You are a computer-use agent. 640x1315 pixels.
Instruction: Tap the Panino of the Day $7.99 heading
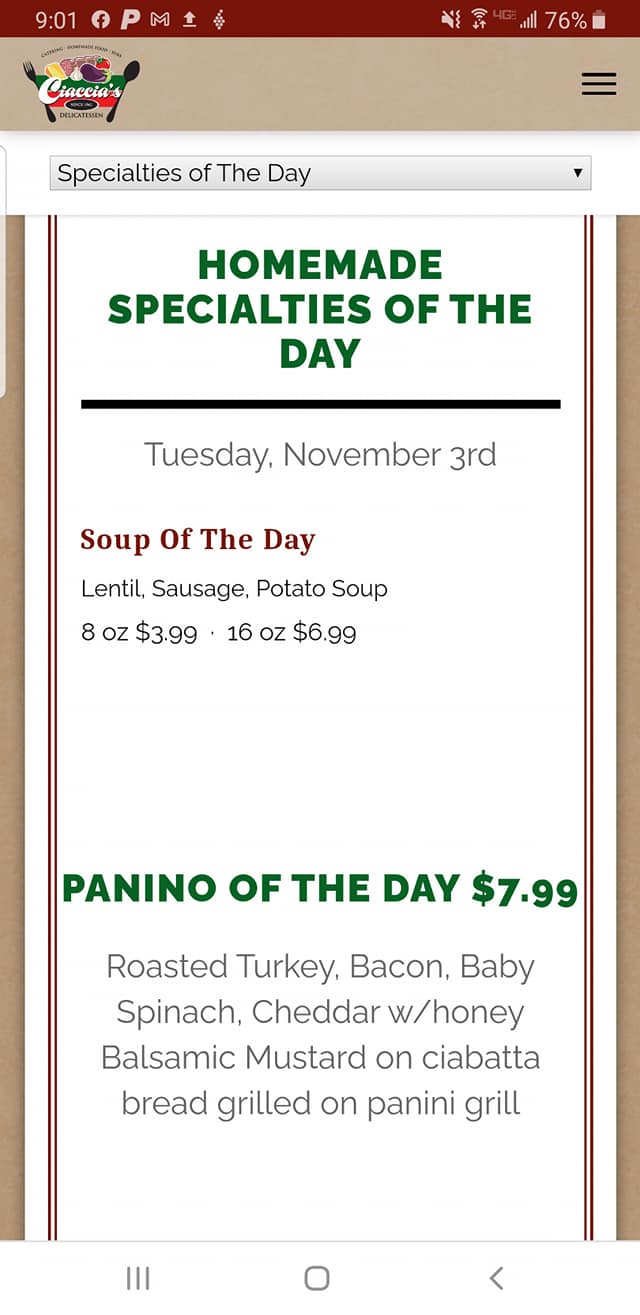click(x=320, y=888)
